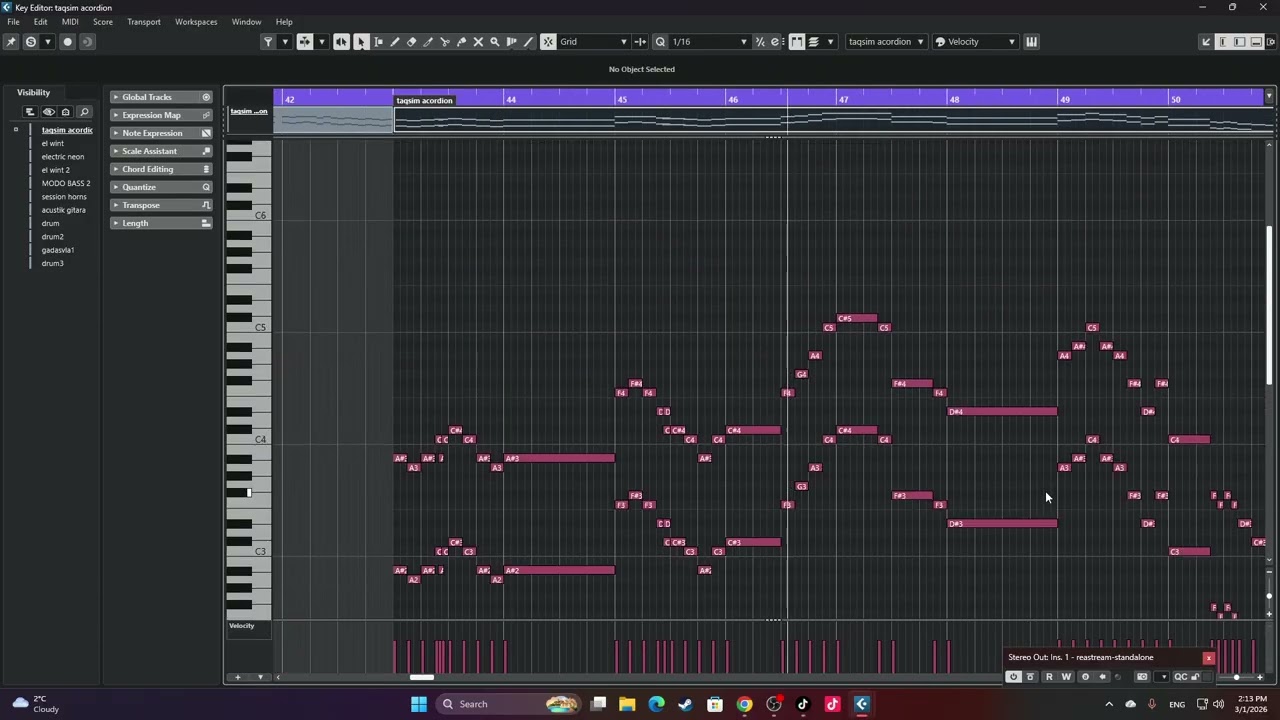Select the Draw pencil tool
1280x720 pixels.
tap(395, 42)
